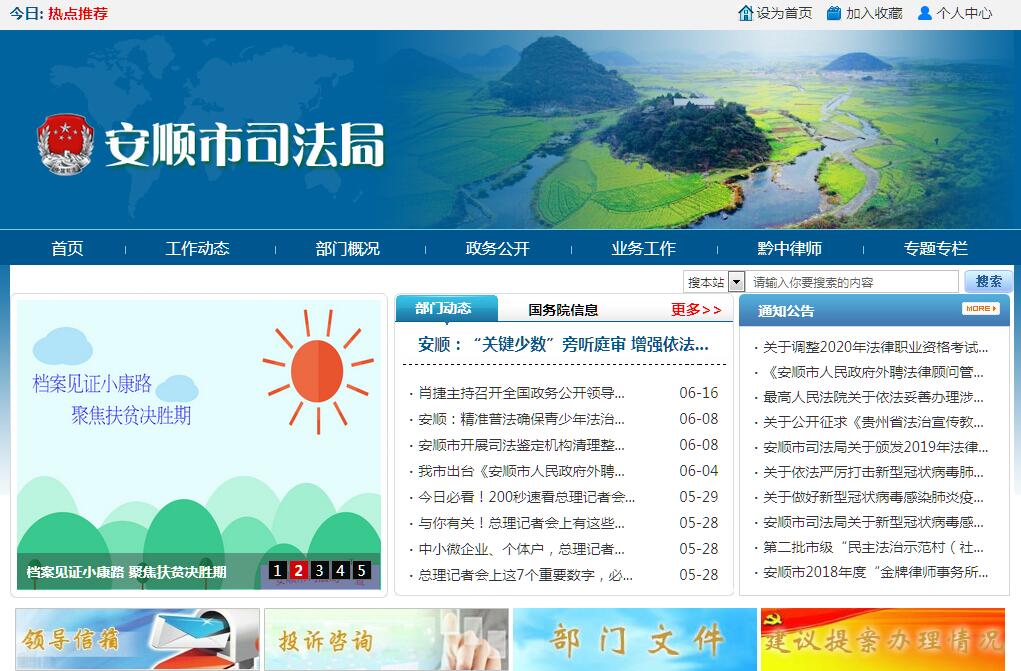The width and height of the screenshot is (1021, 671).
Task: Click the search input field
Action: 852,282
